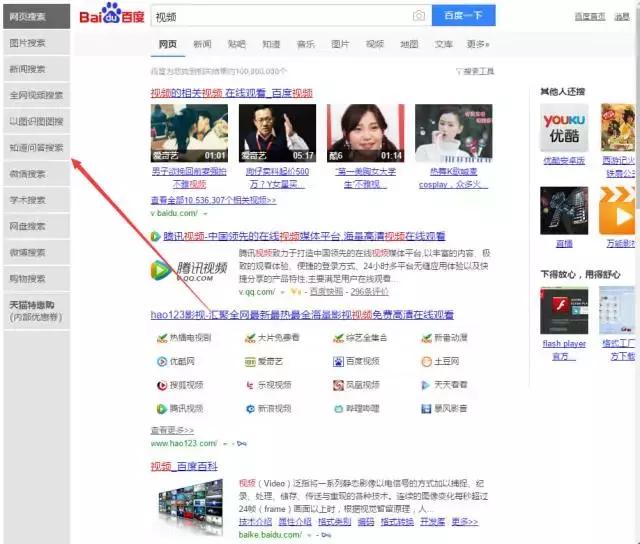Select 知道问答搜索 in sidebar
640x544 pixels.
[36, 147]
